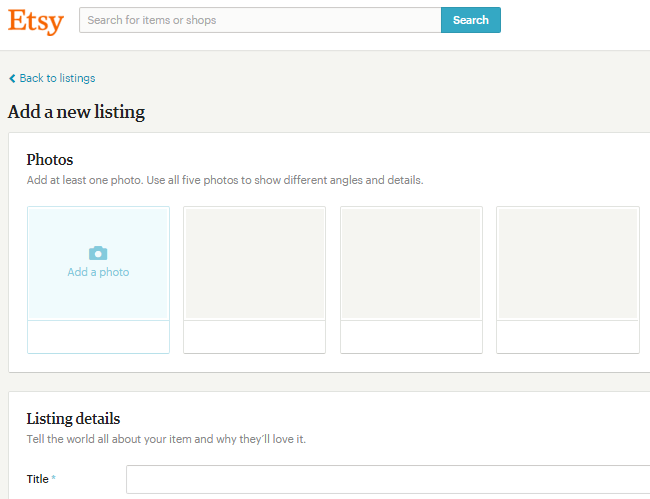
Task: Click the Photos section heading
Action: (50, 160)
